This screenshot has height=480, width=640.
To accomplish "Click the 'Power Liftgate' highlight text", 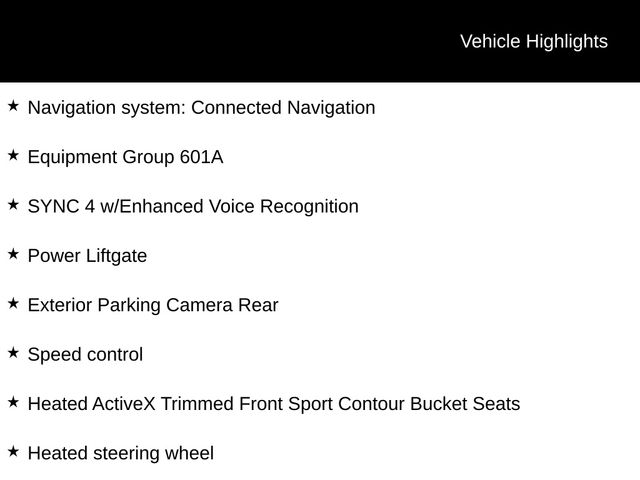I will [87, 256].
